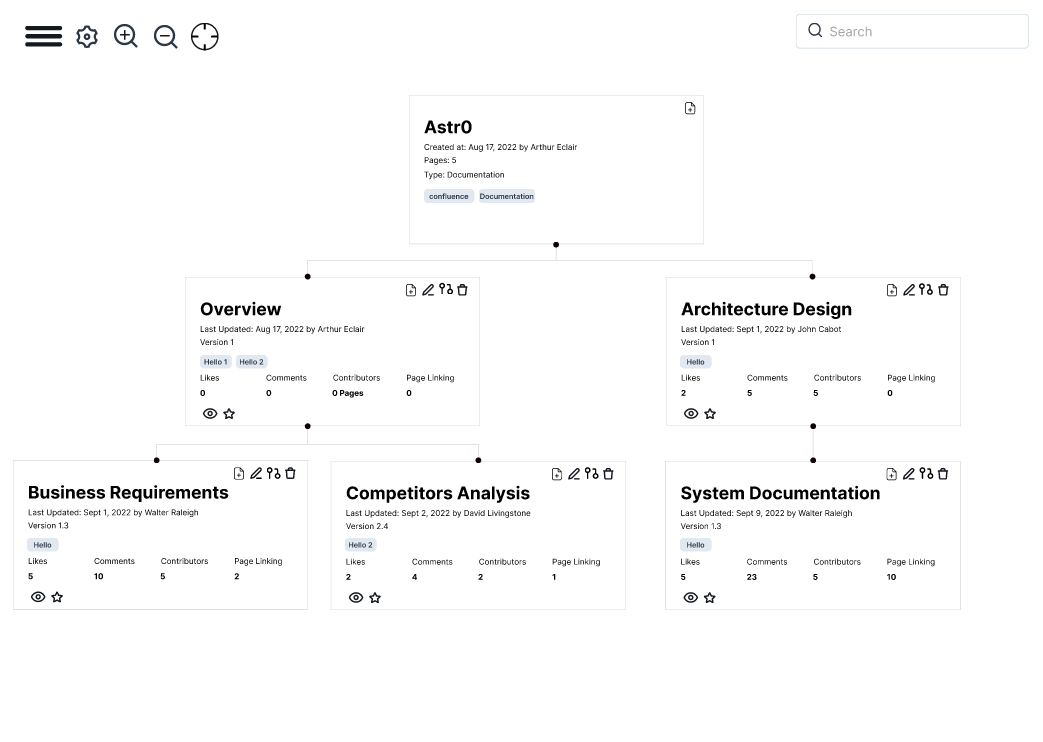Add a page on Astr0 card

pos(690,108)
